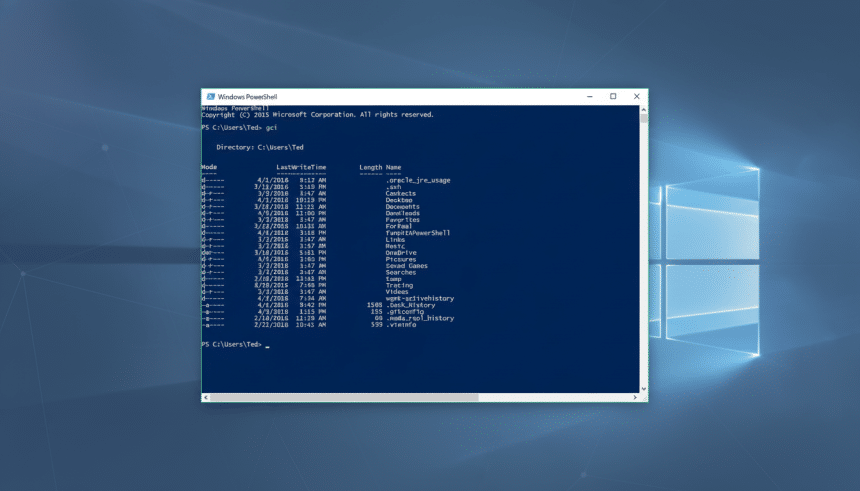Click the Searches folder entry
Screen dimensions: 860x491
[401, 272]
